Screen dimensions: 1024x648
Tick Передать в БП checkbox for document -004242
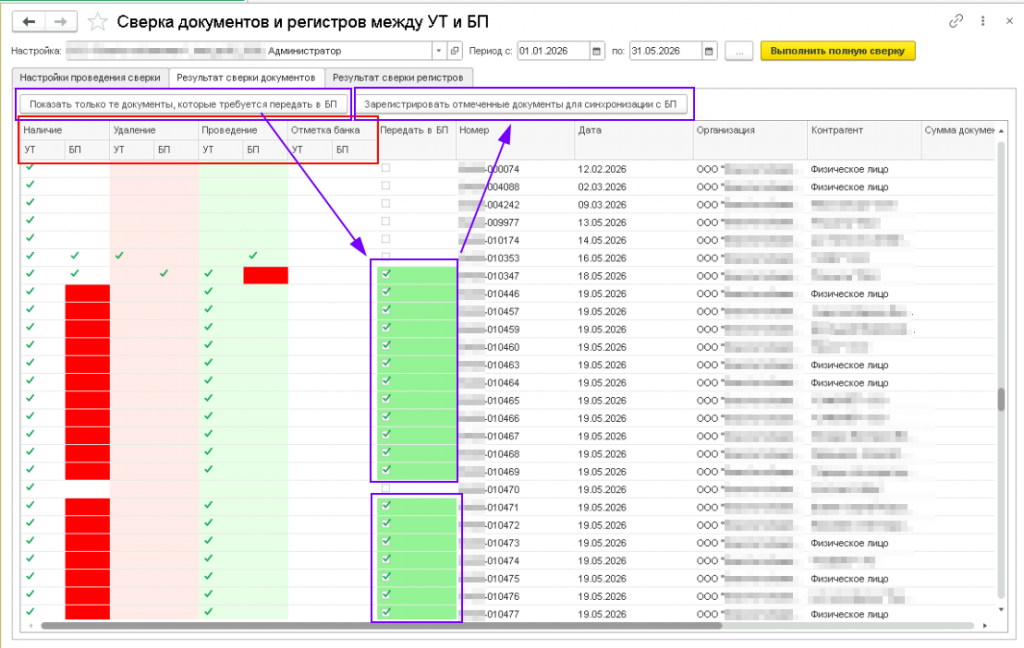pos(386,204)
